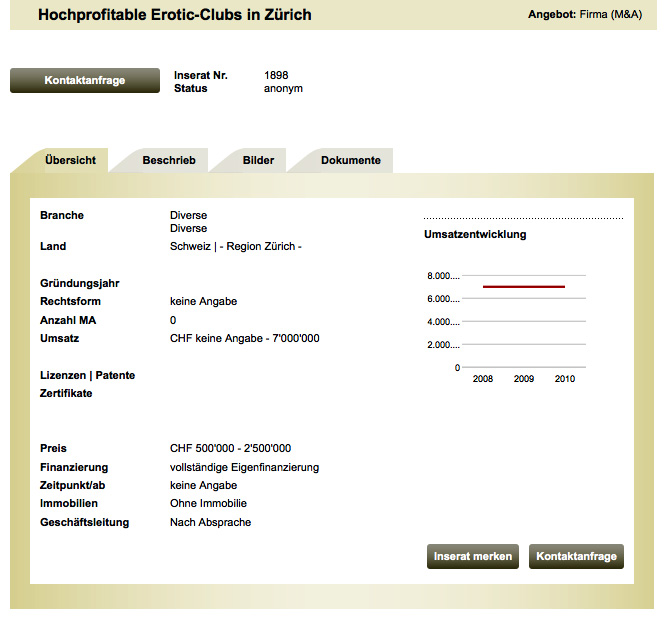This screenshot has width=664, height=620.
Task: Go to the Dokumente tab
Action: tap(350, 160)
